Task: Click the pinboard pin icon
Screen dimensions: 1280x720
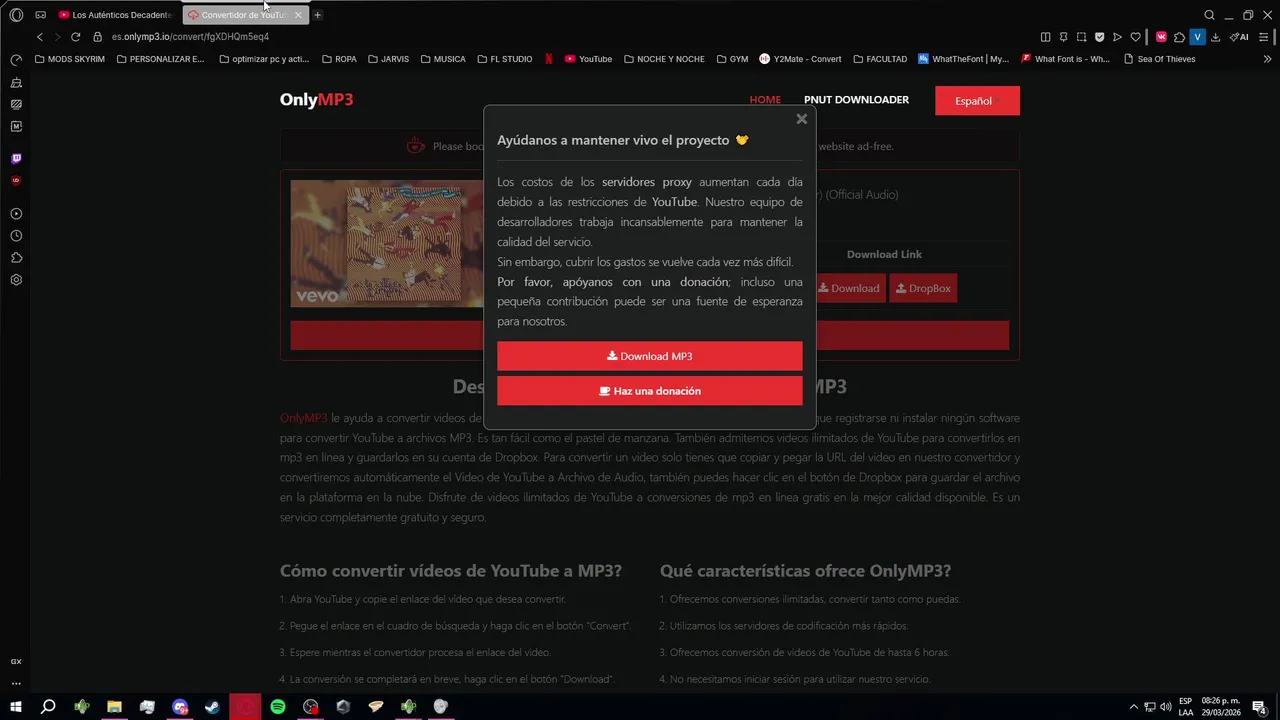Action: click(1063, 37)
